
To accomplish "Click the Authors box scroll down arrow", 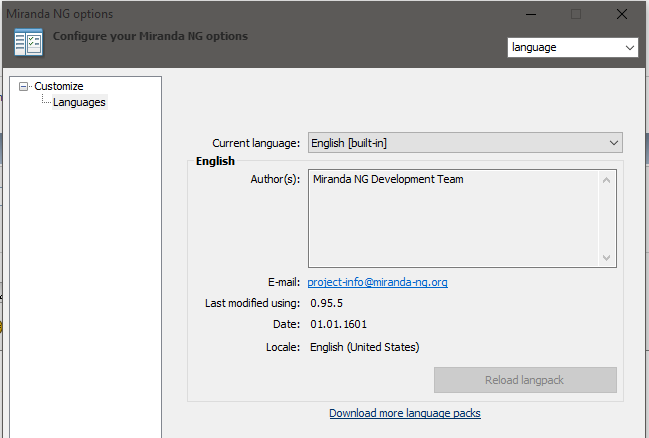I will (606, 258).
